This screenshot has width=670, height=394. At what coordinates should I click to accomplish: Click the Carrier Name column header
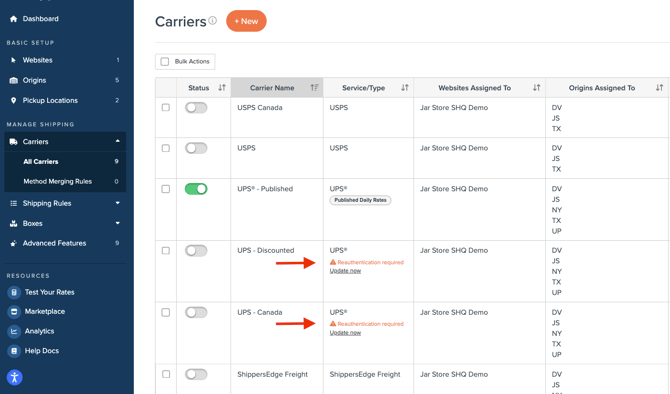(277, 88)
